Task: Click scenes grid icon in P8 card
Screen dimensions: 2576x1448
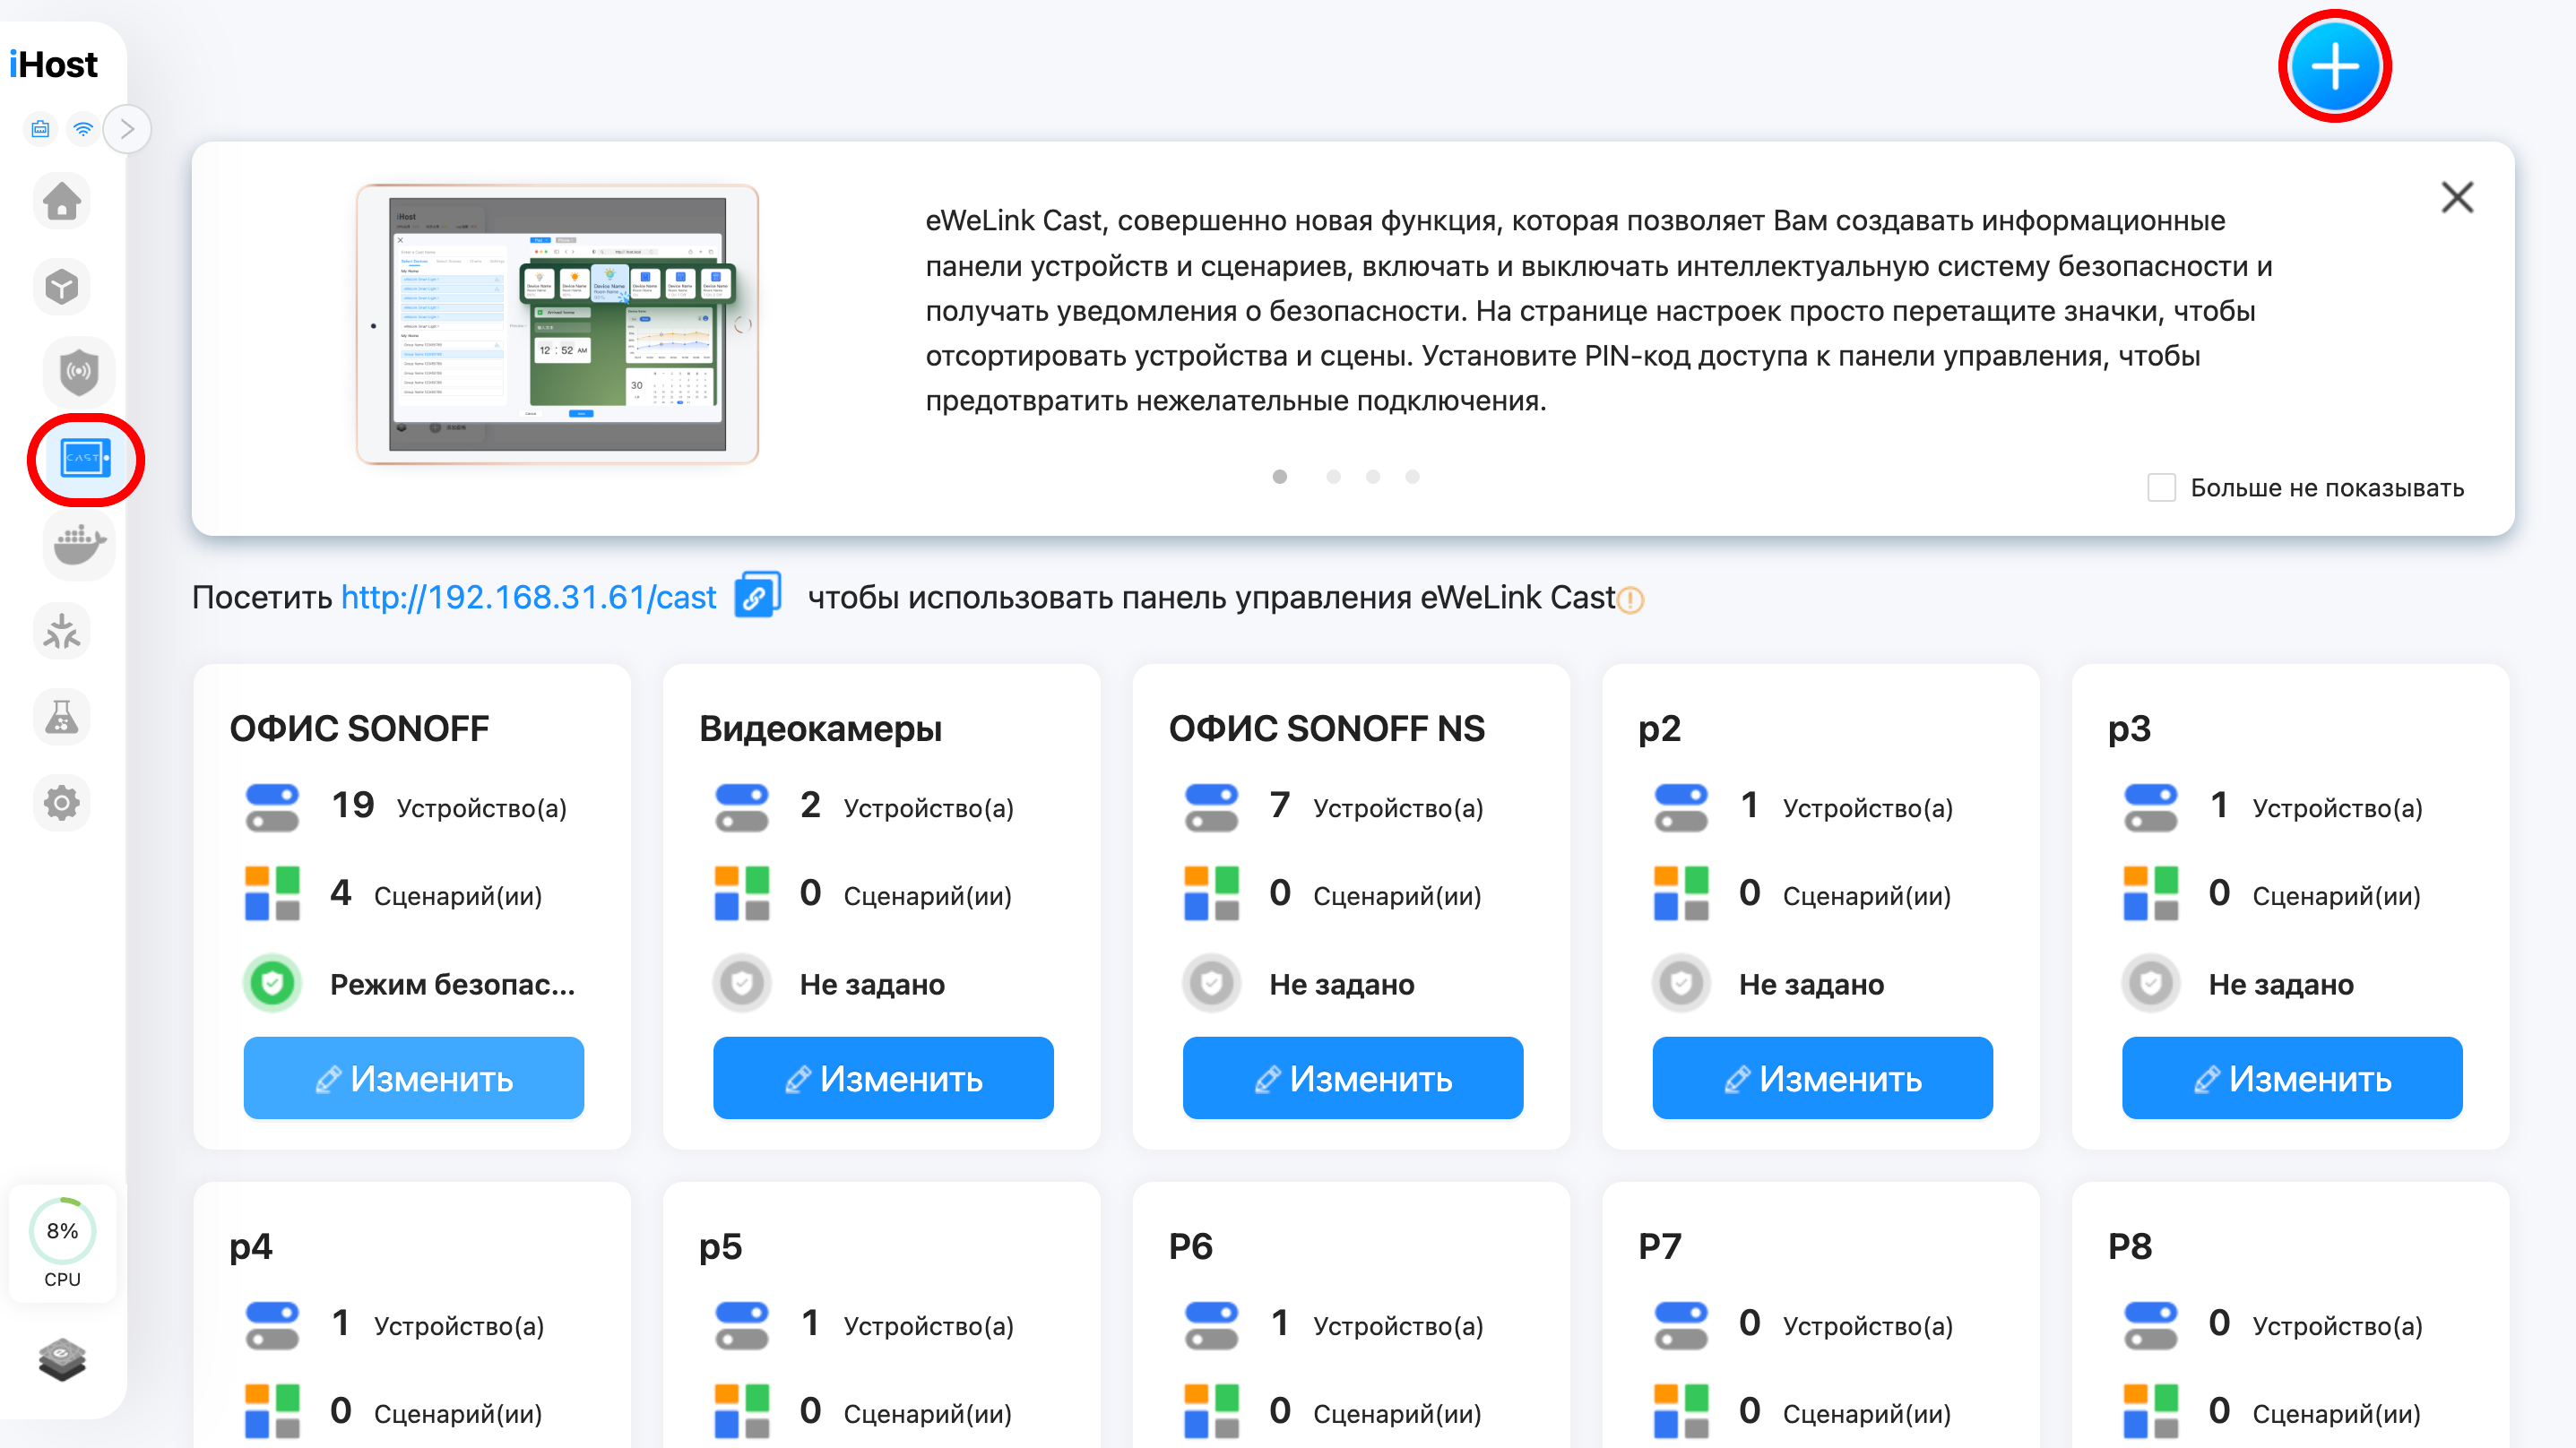Action: tap(2151, 1411)
